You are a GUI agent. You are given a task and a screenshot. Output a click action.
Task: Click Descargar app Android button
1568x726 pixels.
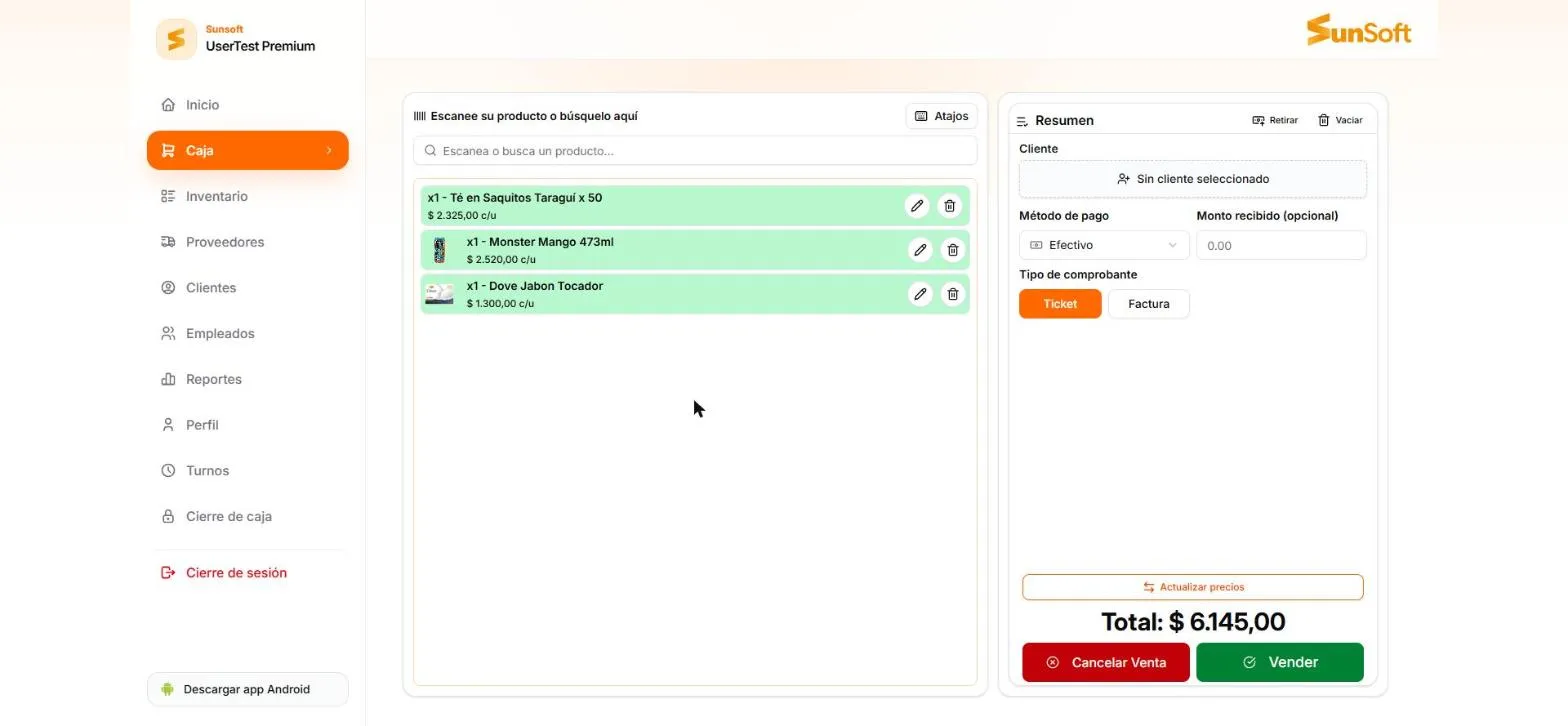pos(248,689)
